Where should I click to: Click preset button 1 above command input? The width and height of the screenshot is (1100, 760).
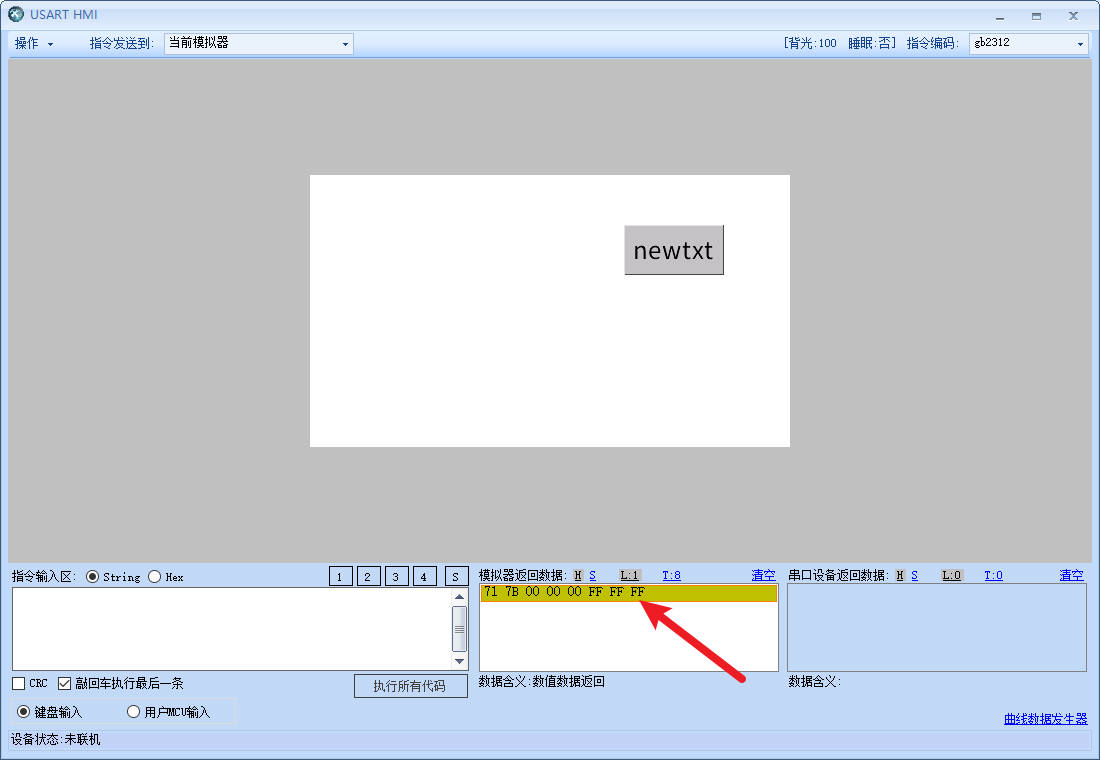click(x=340, y=576)
